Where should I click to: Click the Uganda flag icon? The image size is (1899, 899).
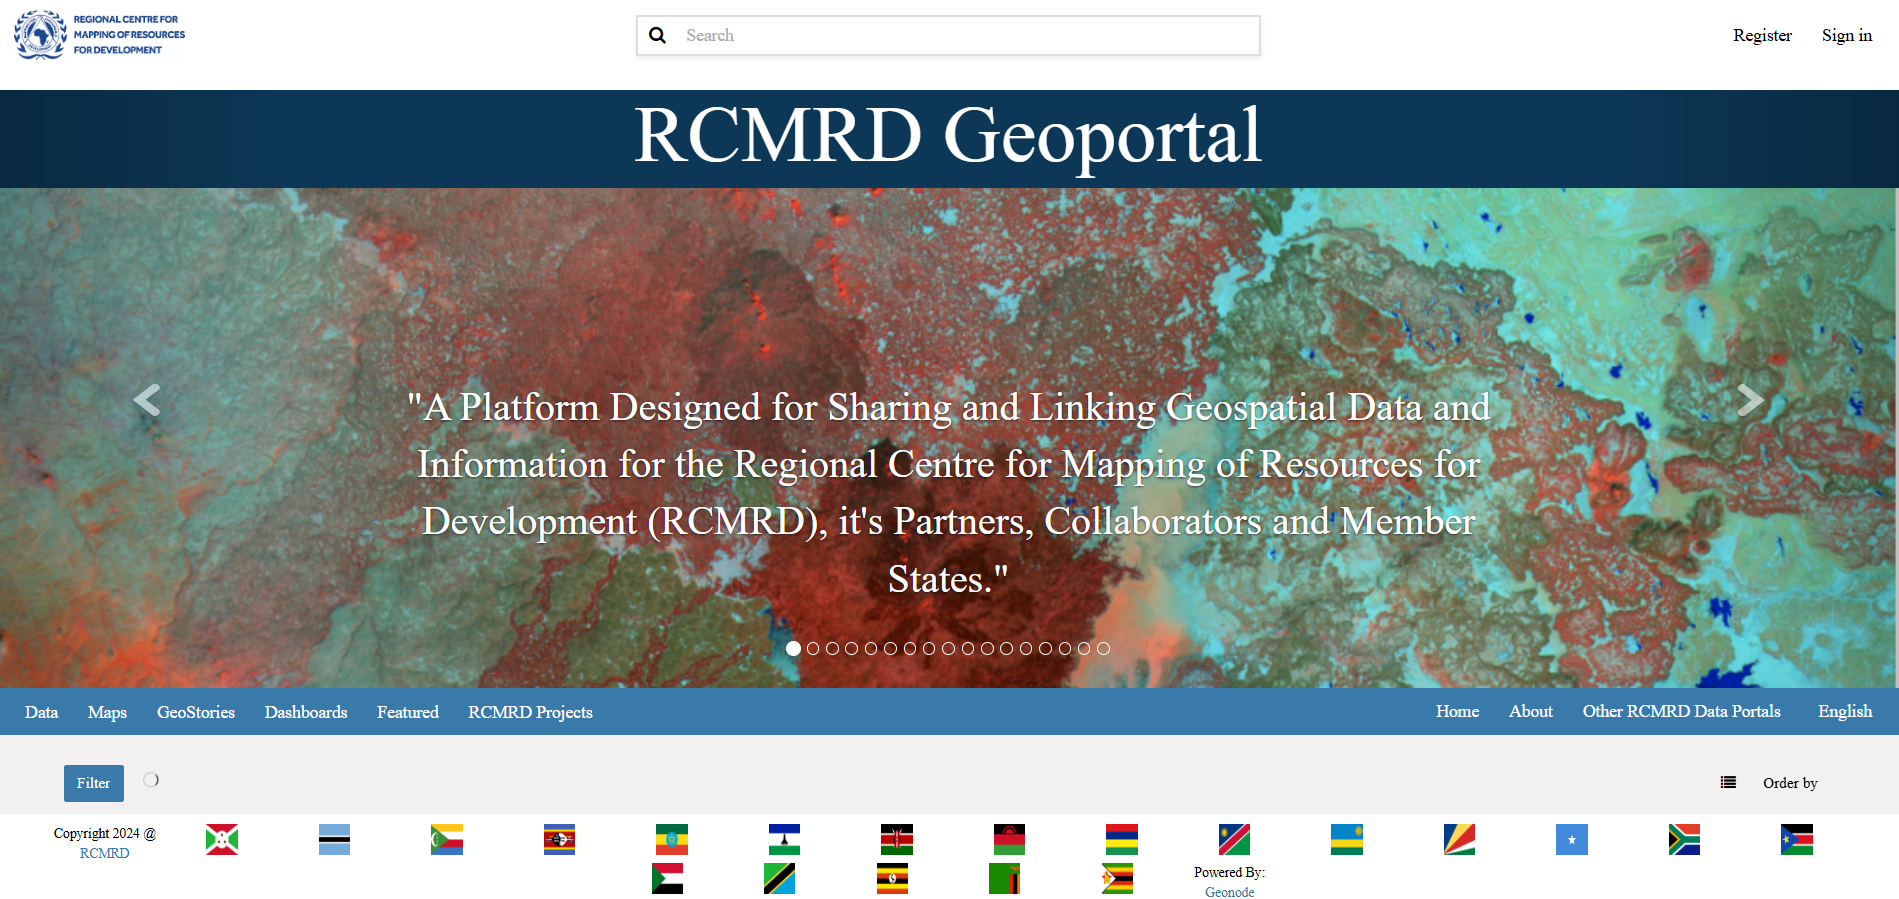[892, 878]
